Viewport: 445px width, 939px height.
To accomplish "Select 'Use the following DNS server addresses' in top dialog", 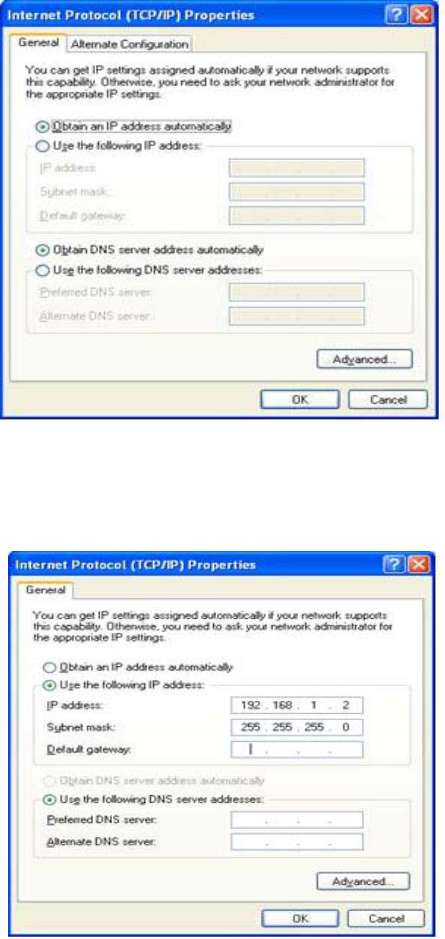I will [x=149, y=271].
